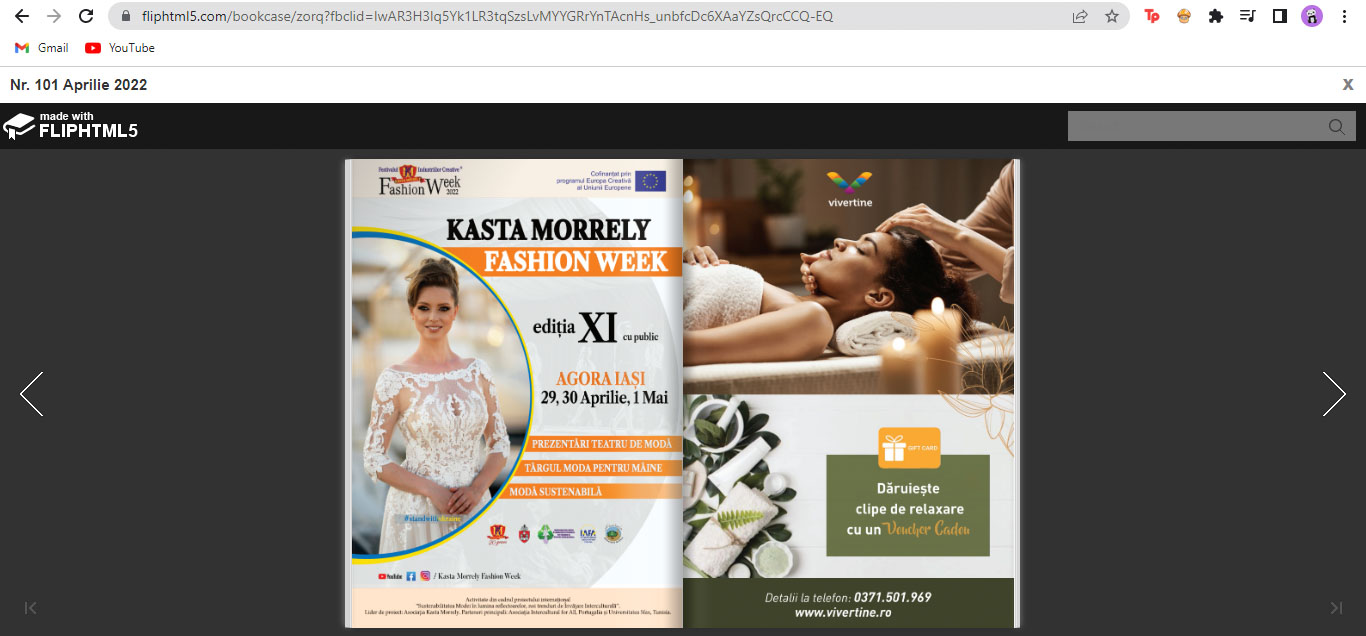
Task: Click the European Union flag emblem
Action: [650, 181]
